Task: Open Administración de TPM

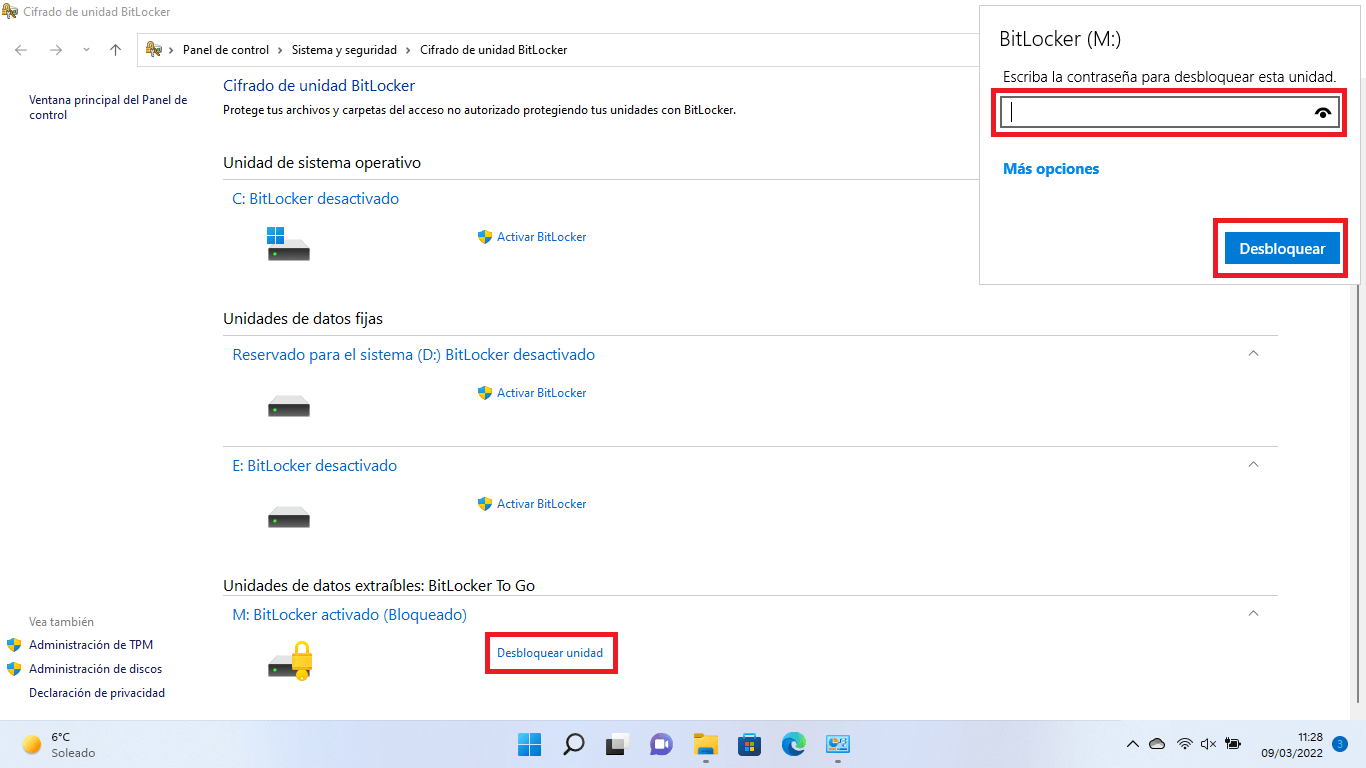Action: [x=91, y=645]
